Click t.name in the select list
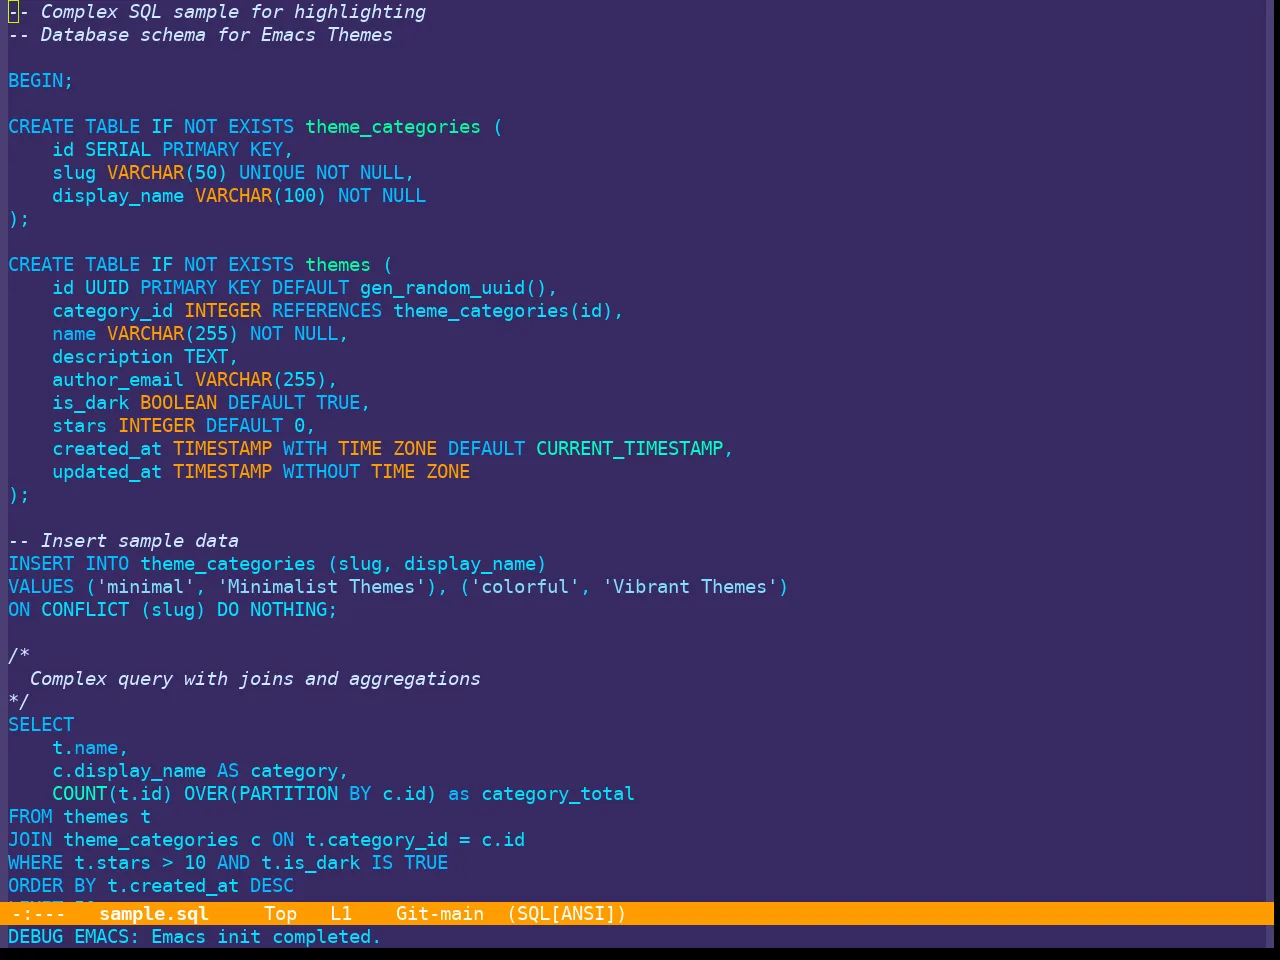This screenshot has height=960, width=1280. 85,748
